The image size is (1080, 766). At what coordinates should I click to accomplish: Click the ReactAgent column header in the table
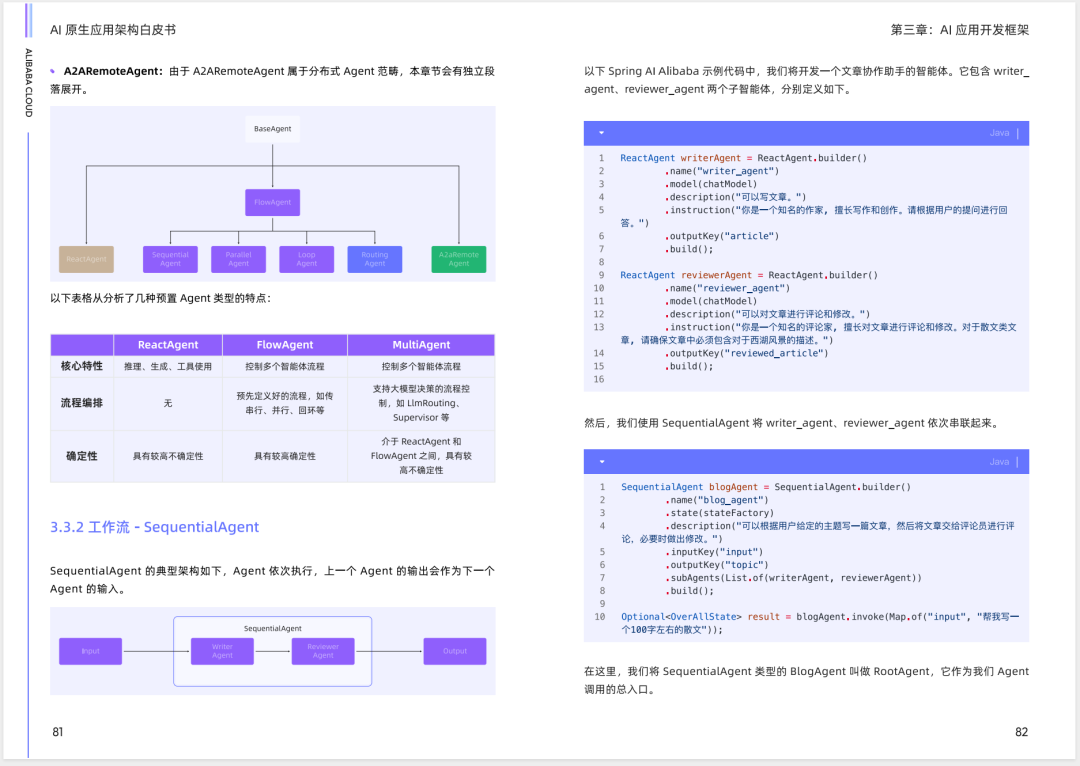[168, 345]
